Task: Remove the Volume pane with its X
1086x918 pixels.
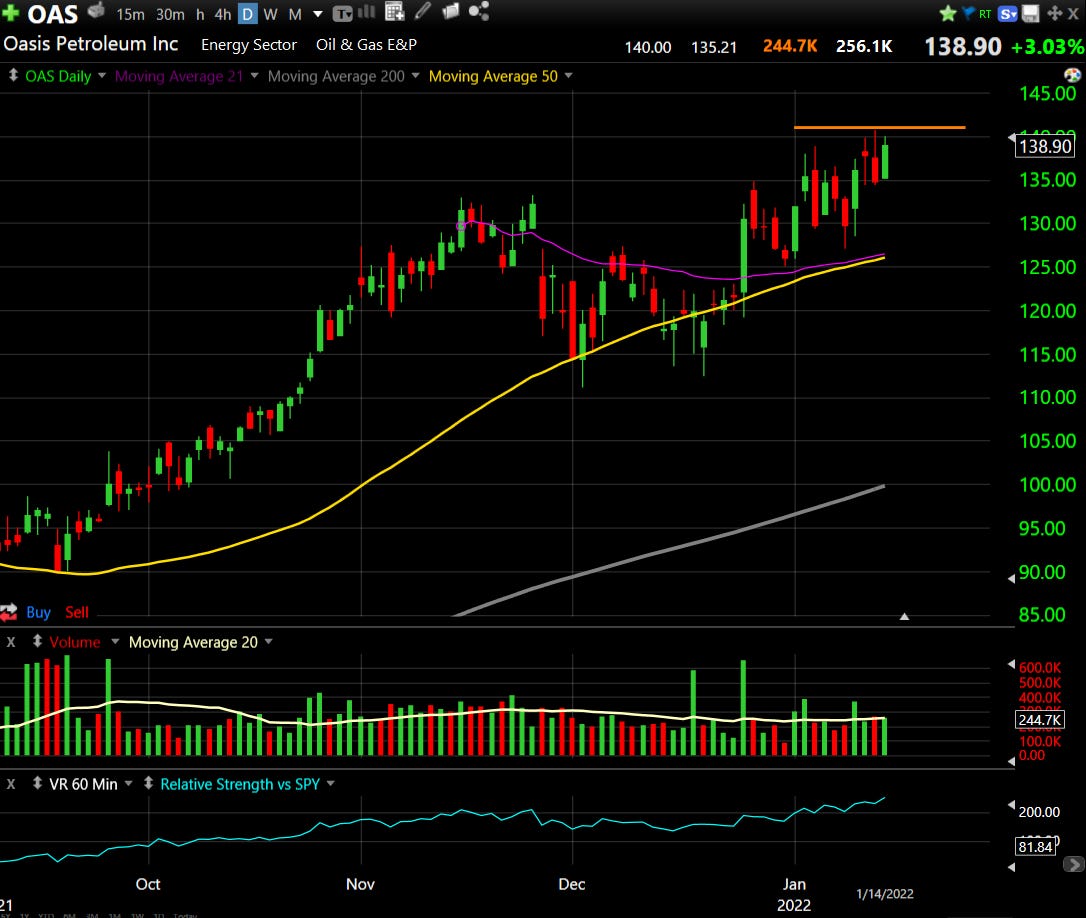Action: tap(10, 642)
